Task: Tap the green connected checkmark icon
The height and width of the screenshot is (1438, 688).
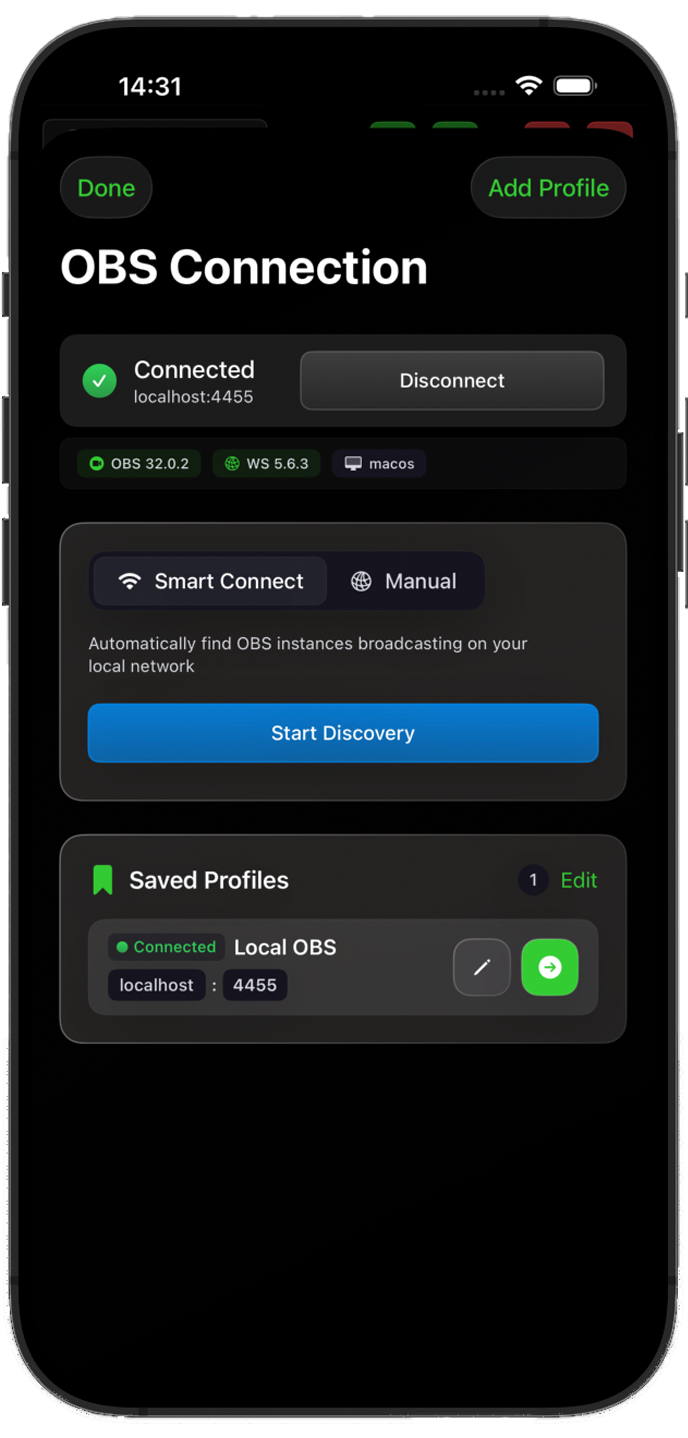Action: pos(99,381)
